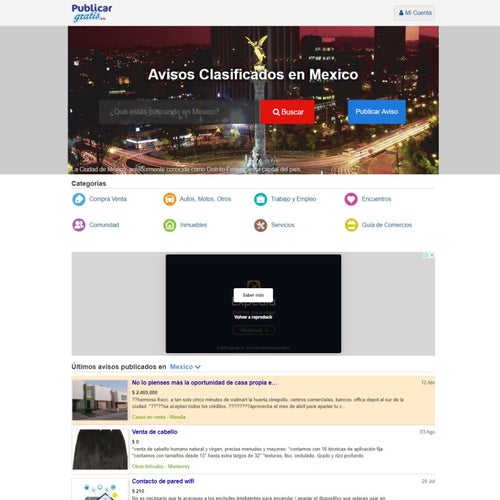Click Volver a reproducir in the ad video
The height and width of the screenshot is (500, 500).
(x=253, y=317)
